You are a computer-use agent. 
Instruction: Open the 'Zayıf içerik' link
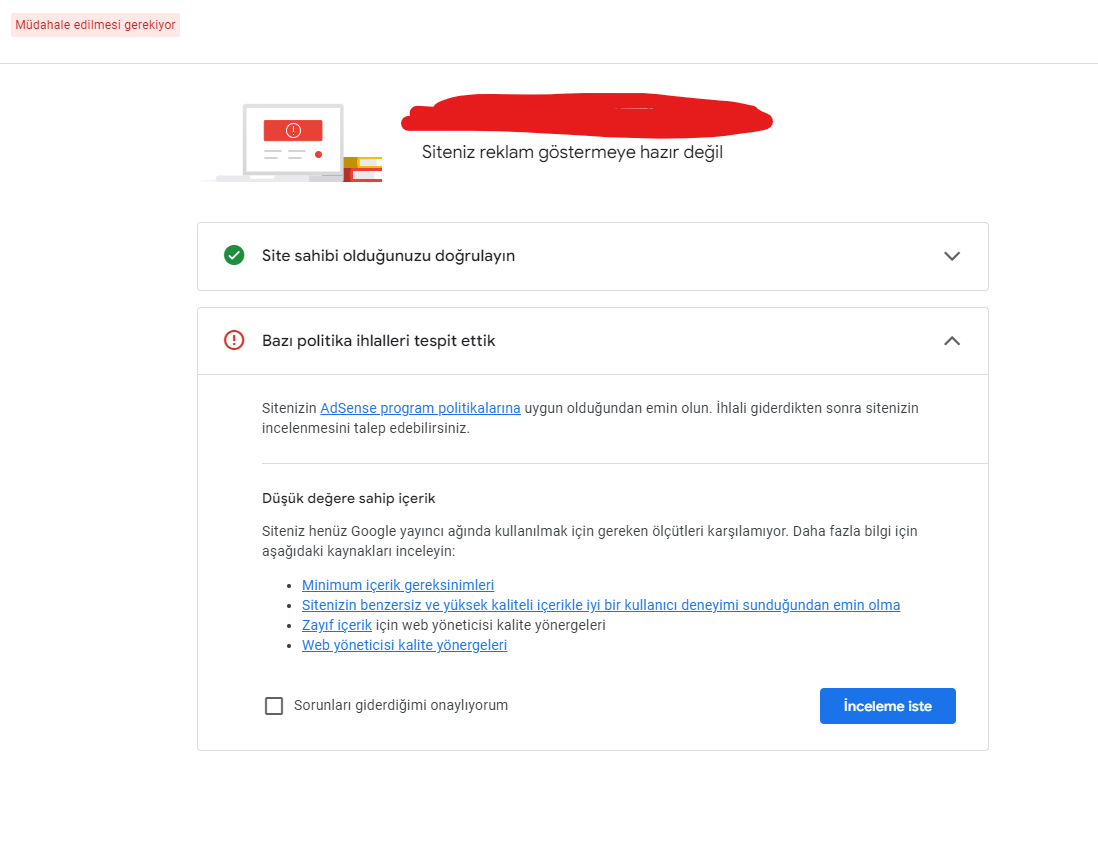pos(337,625)
